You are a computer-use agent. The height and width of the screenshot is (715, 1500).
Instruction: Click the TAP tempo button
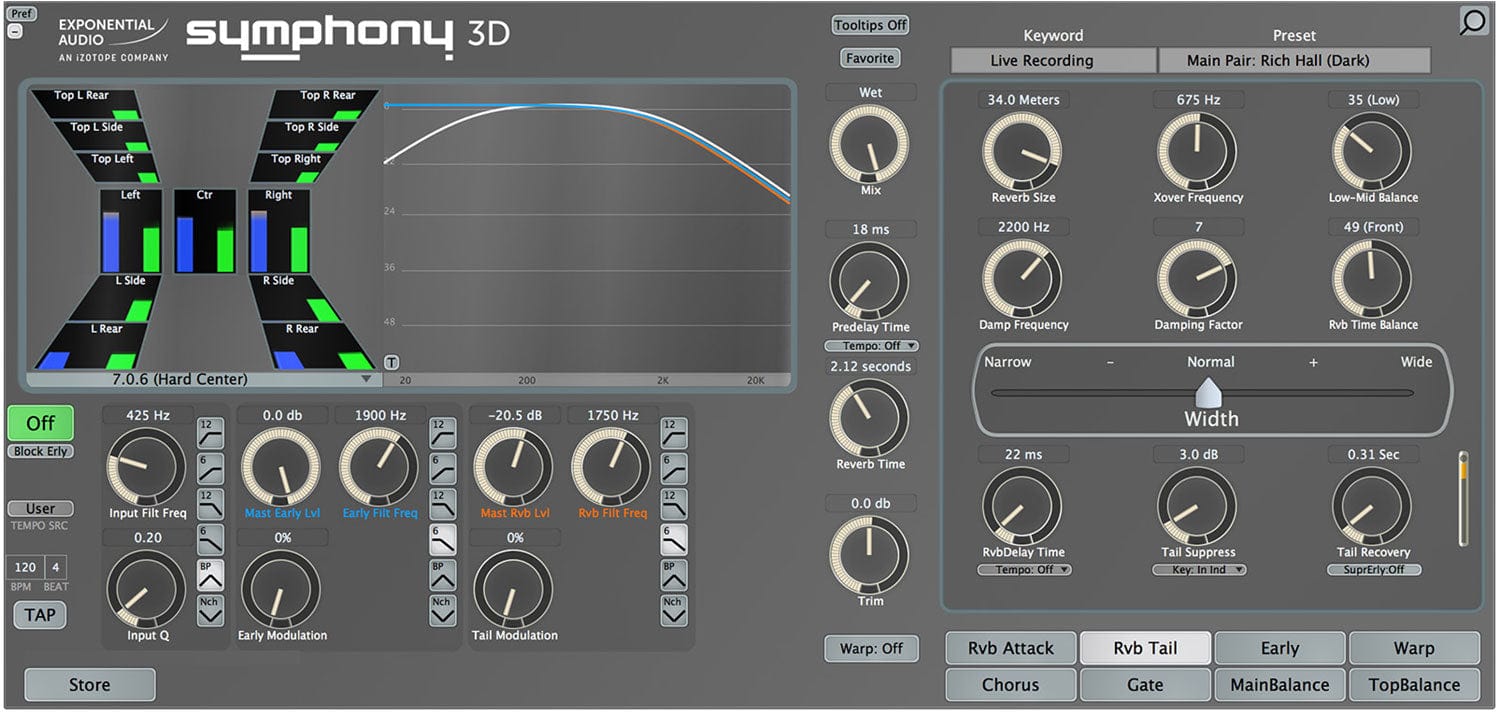point(40,614)
